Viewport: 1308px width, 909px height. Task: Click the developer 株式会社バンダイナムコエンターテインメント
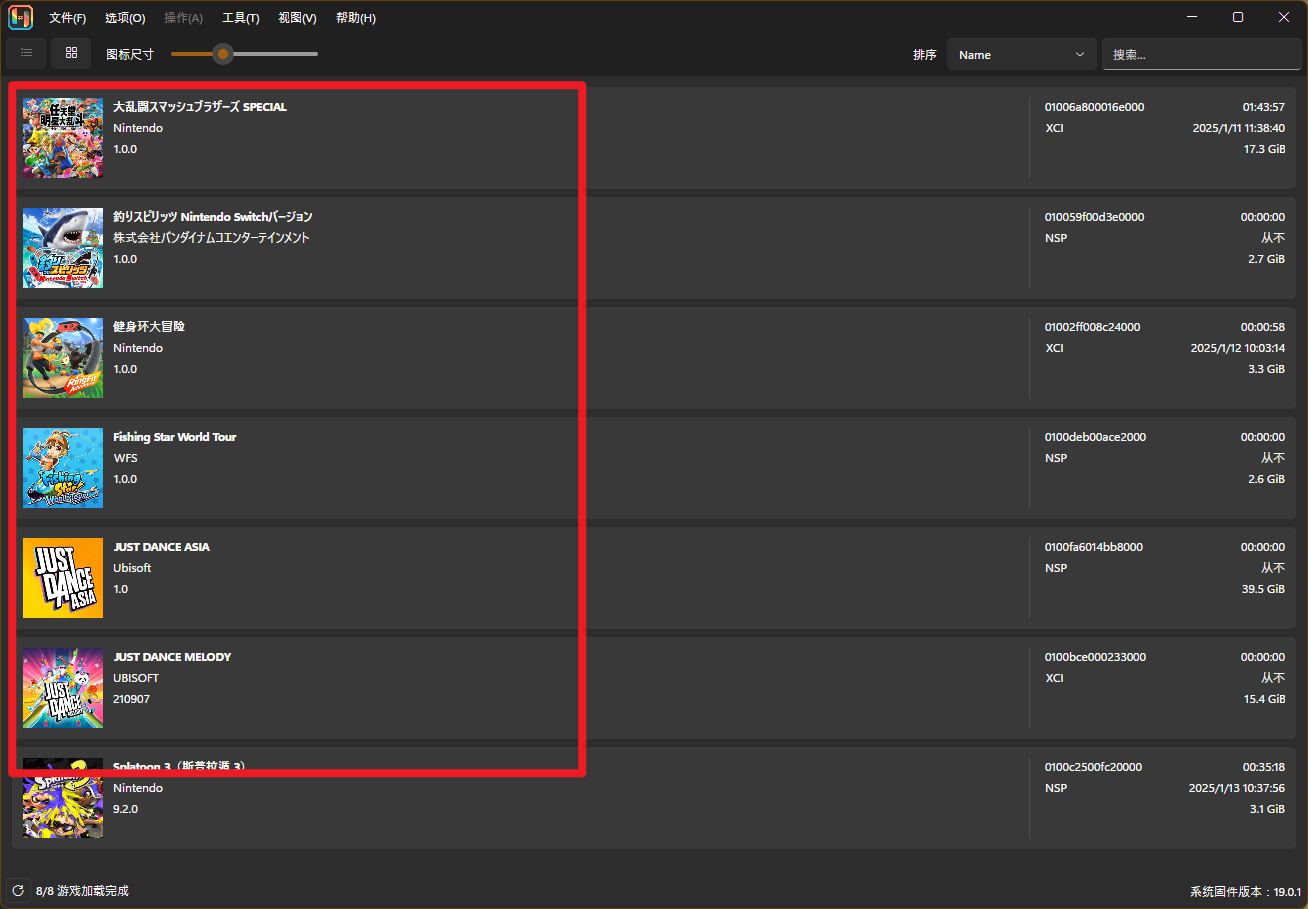tap(211, 238)
